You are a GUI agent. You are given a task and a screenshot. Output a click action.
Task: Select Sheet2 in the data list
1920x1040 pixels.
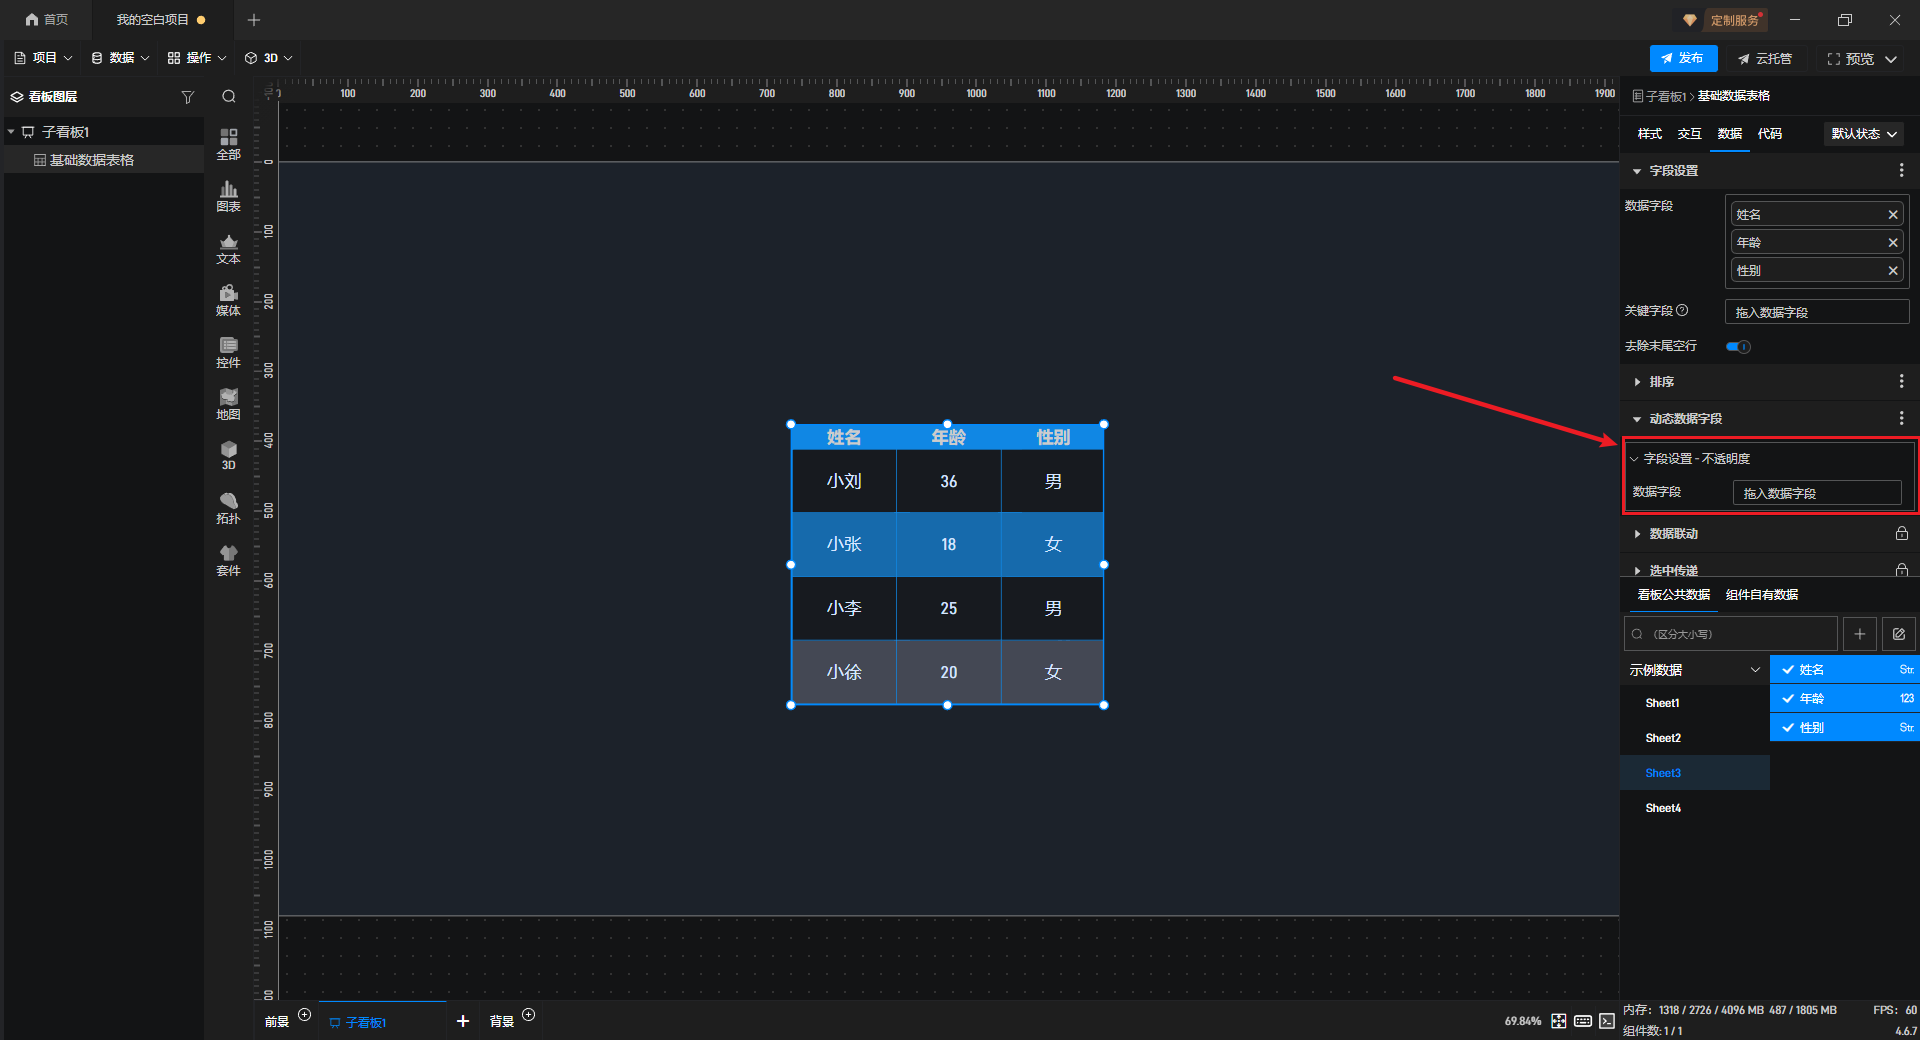pyautogui.click(x=1663, y=738)
